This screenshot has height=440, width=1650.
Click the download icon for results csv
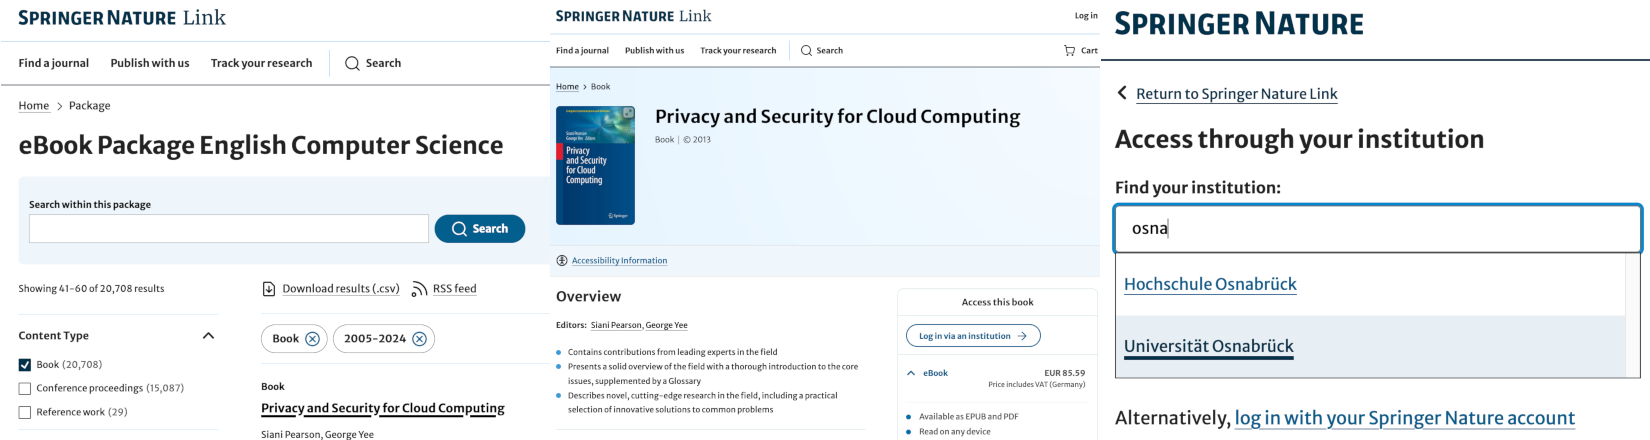[x=268, y=289]
